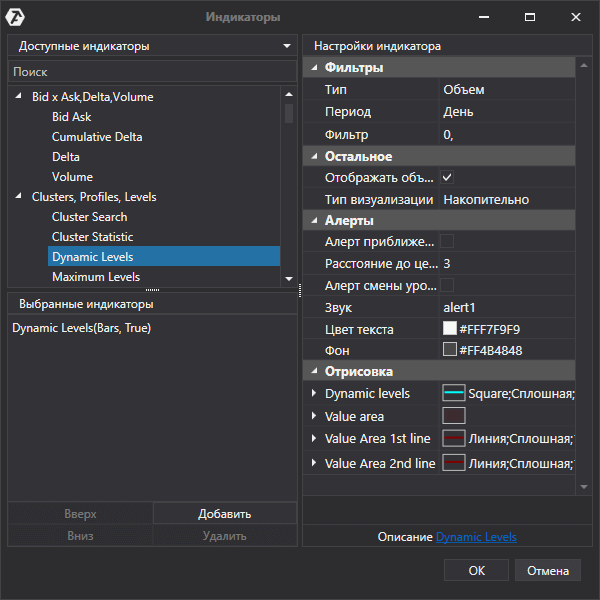
Task: Open the Dynamic Levels description link
Action: tap(476, 537)
